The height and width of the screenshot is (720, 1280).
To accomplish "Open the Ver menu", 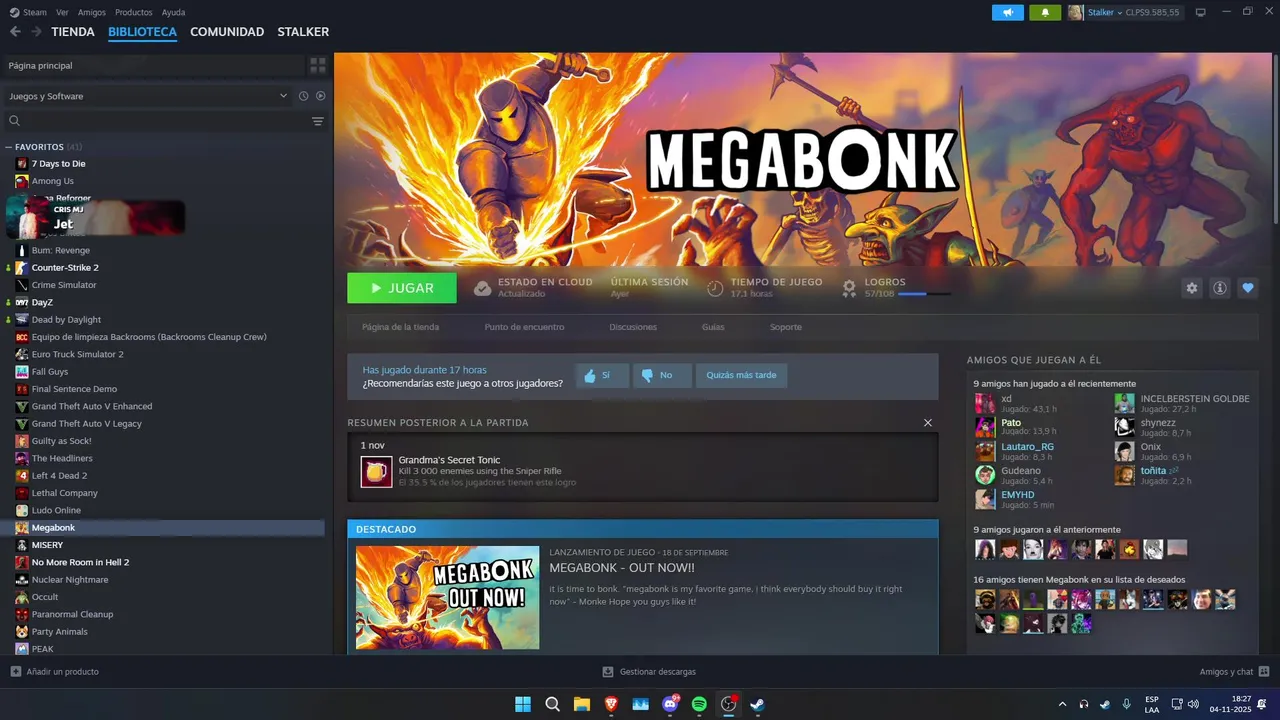I will (x=63, y=12).
